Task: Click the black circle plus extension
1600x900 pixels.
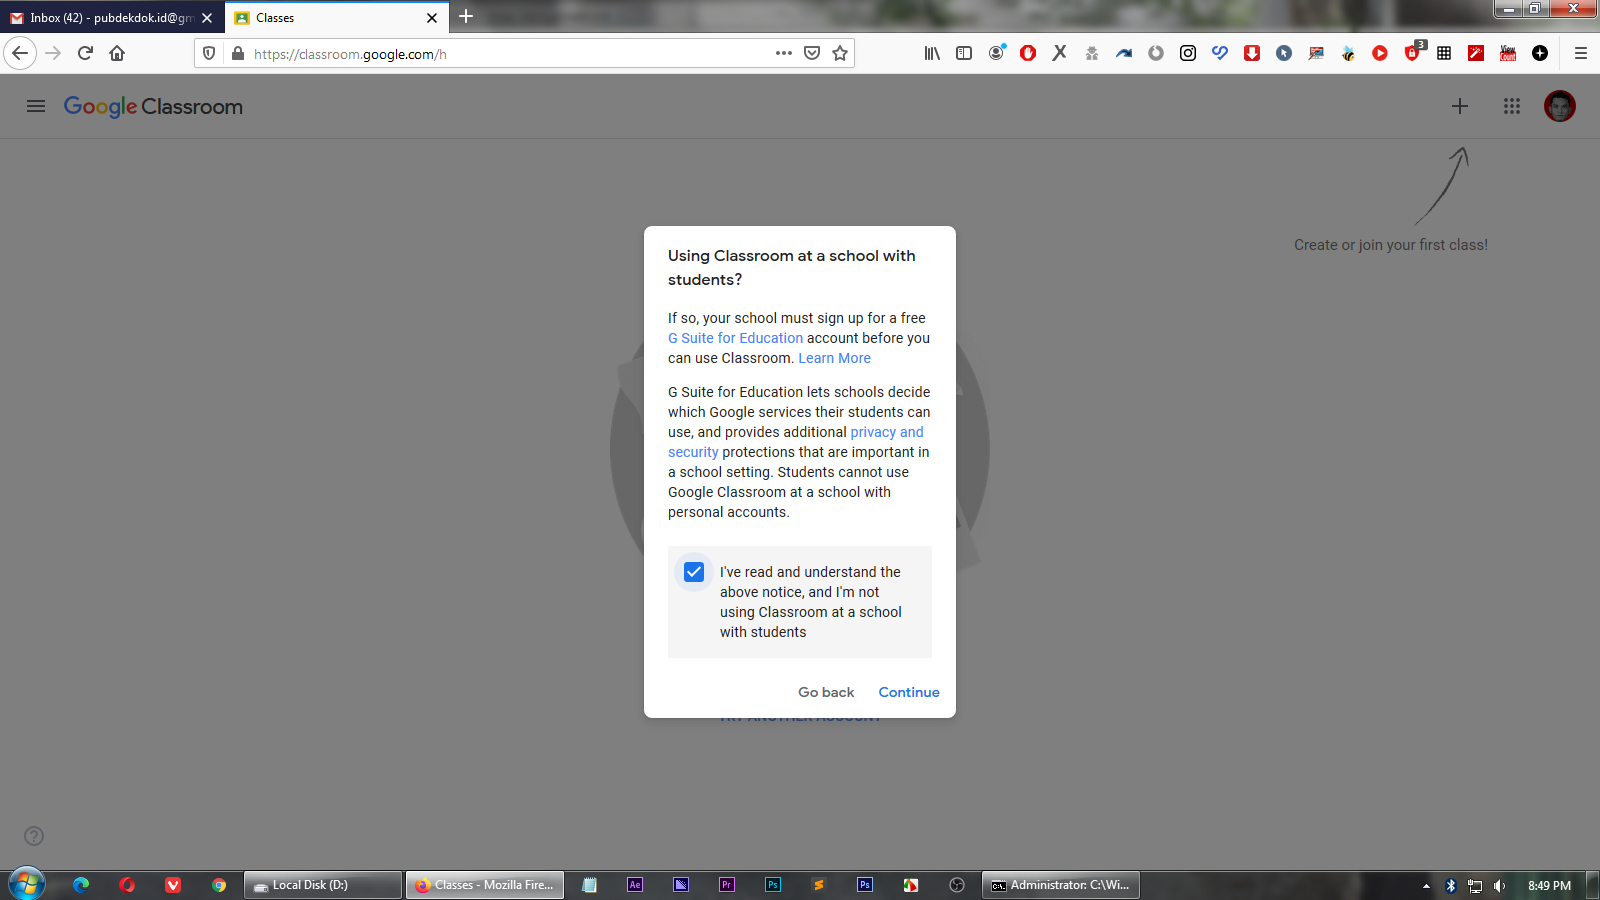Action: (x=1540, y=53)
